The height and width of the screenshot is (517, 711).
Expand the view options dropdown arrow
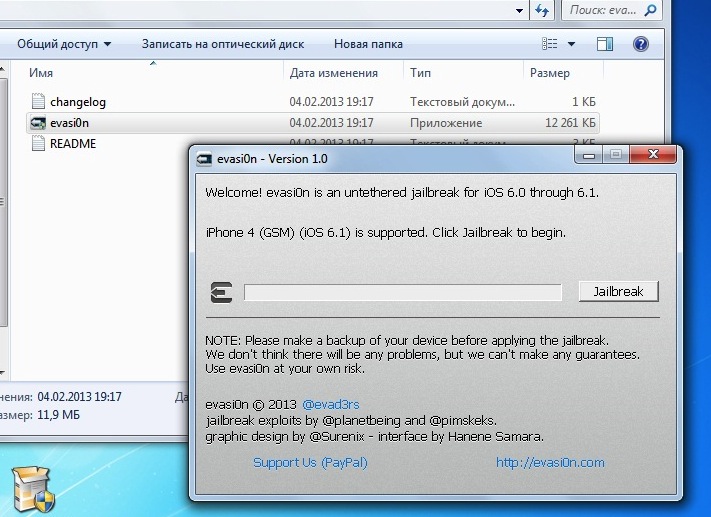tap(571, 44)
